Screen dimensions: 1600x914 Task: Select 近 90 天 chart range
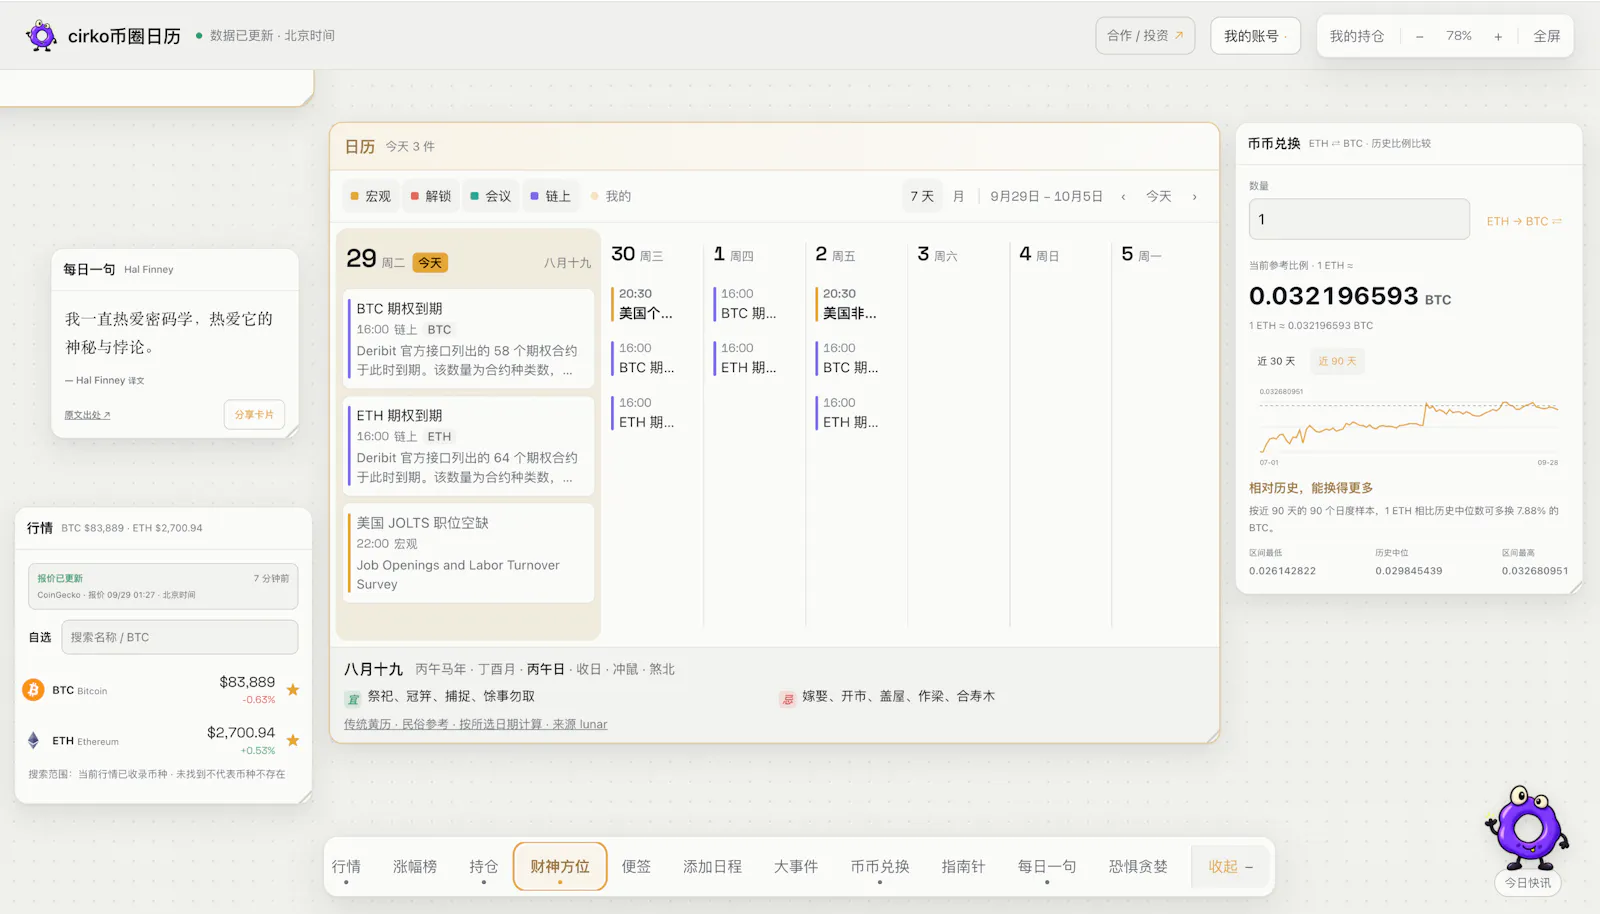click(1337, 361)
